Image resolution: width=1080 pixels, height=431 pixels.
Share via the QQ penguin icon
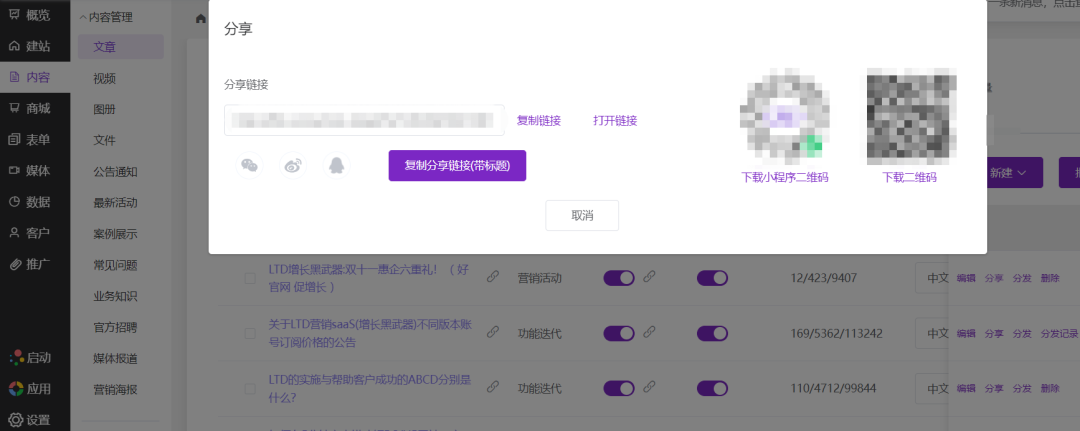336,166
